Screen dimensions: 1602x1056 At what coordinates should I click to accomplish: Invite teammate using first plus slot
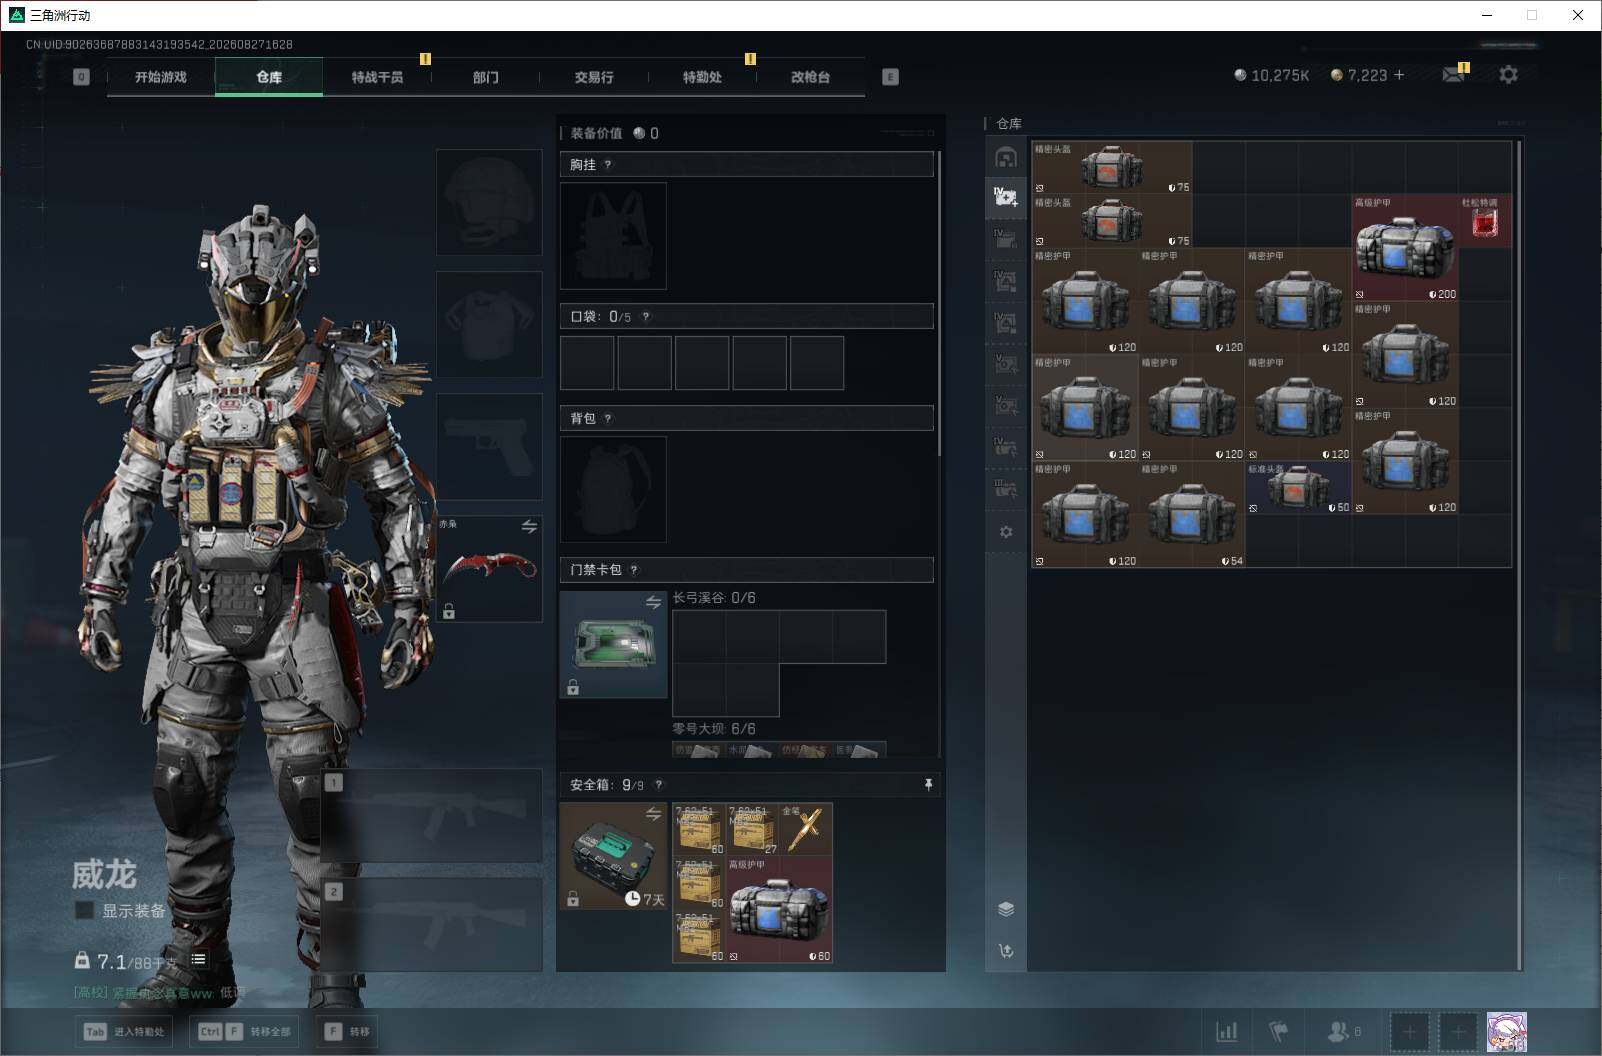point(1409,1032)
